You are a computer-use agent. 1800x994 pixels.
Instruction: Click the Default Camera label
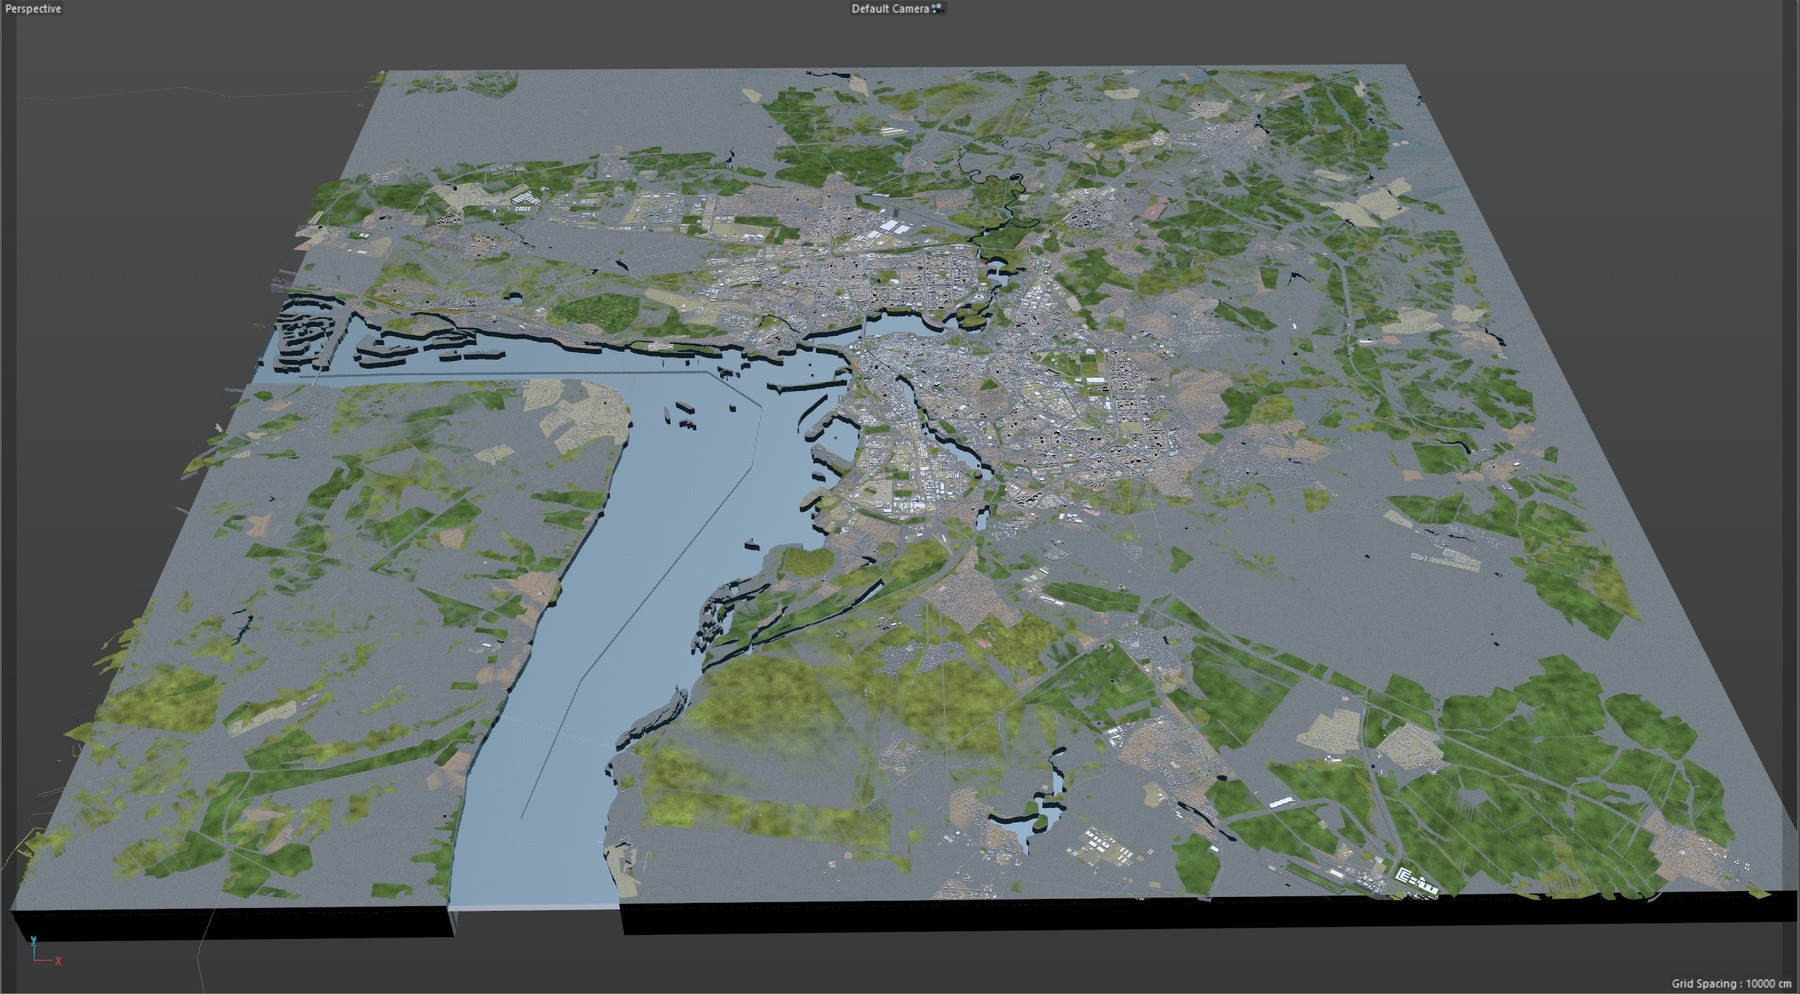[890, 9]
